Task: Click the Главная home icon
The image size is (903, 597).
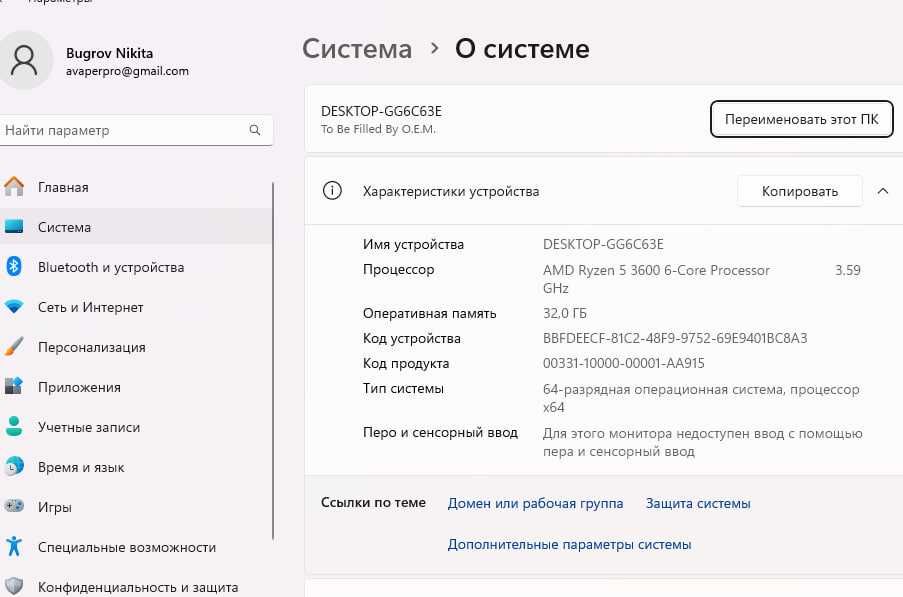Action: (14, 187)
